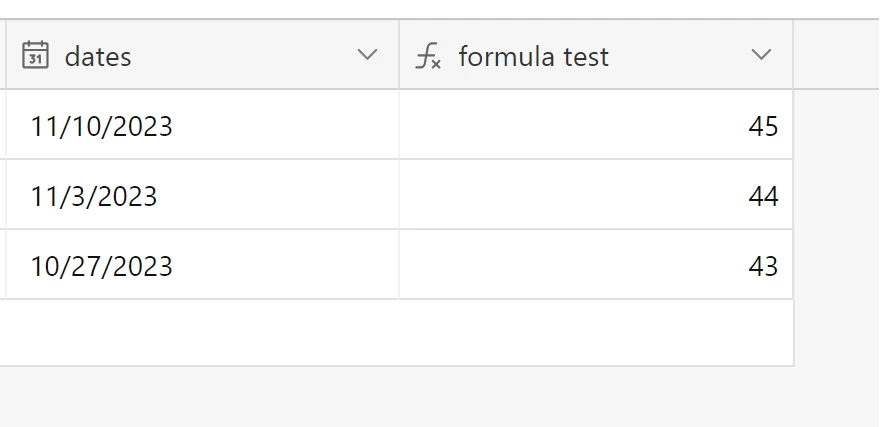Select the dates column header label
The width and height of the screenshot is (880, 427).
98,57
